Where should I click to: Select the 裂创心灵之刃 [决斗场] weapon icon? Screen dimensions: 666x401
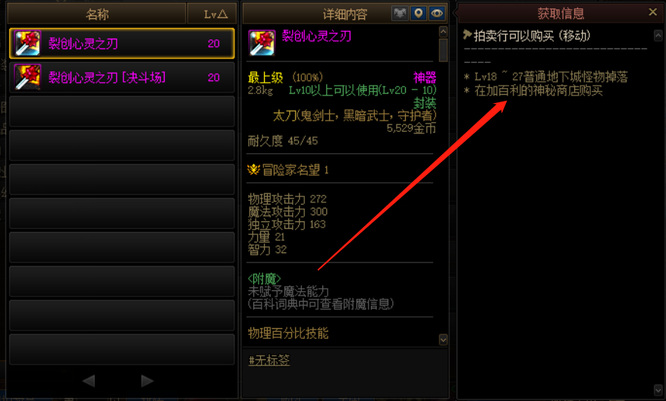[x=28, y=77]
